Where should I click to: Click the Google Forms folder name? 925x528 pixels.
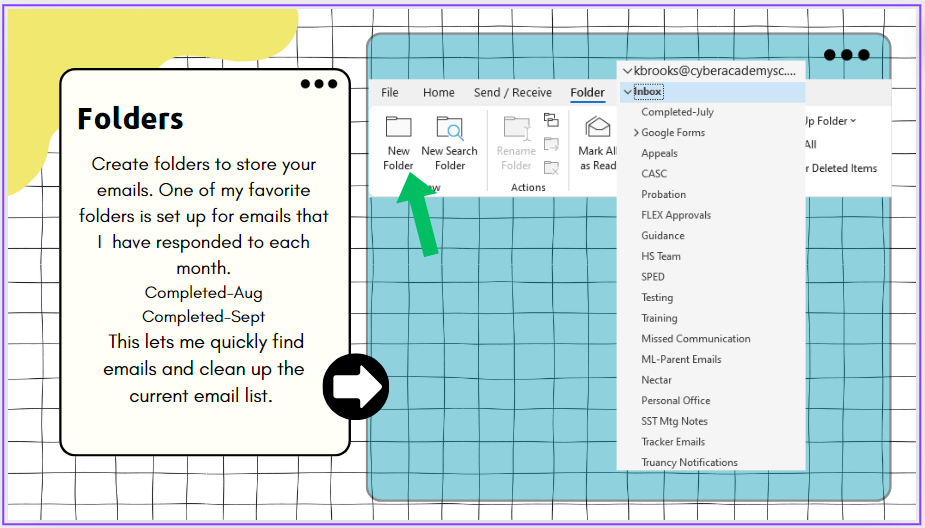pos(673,133)
